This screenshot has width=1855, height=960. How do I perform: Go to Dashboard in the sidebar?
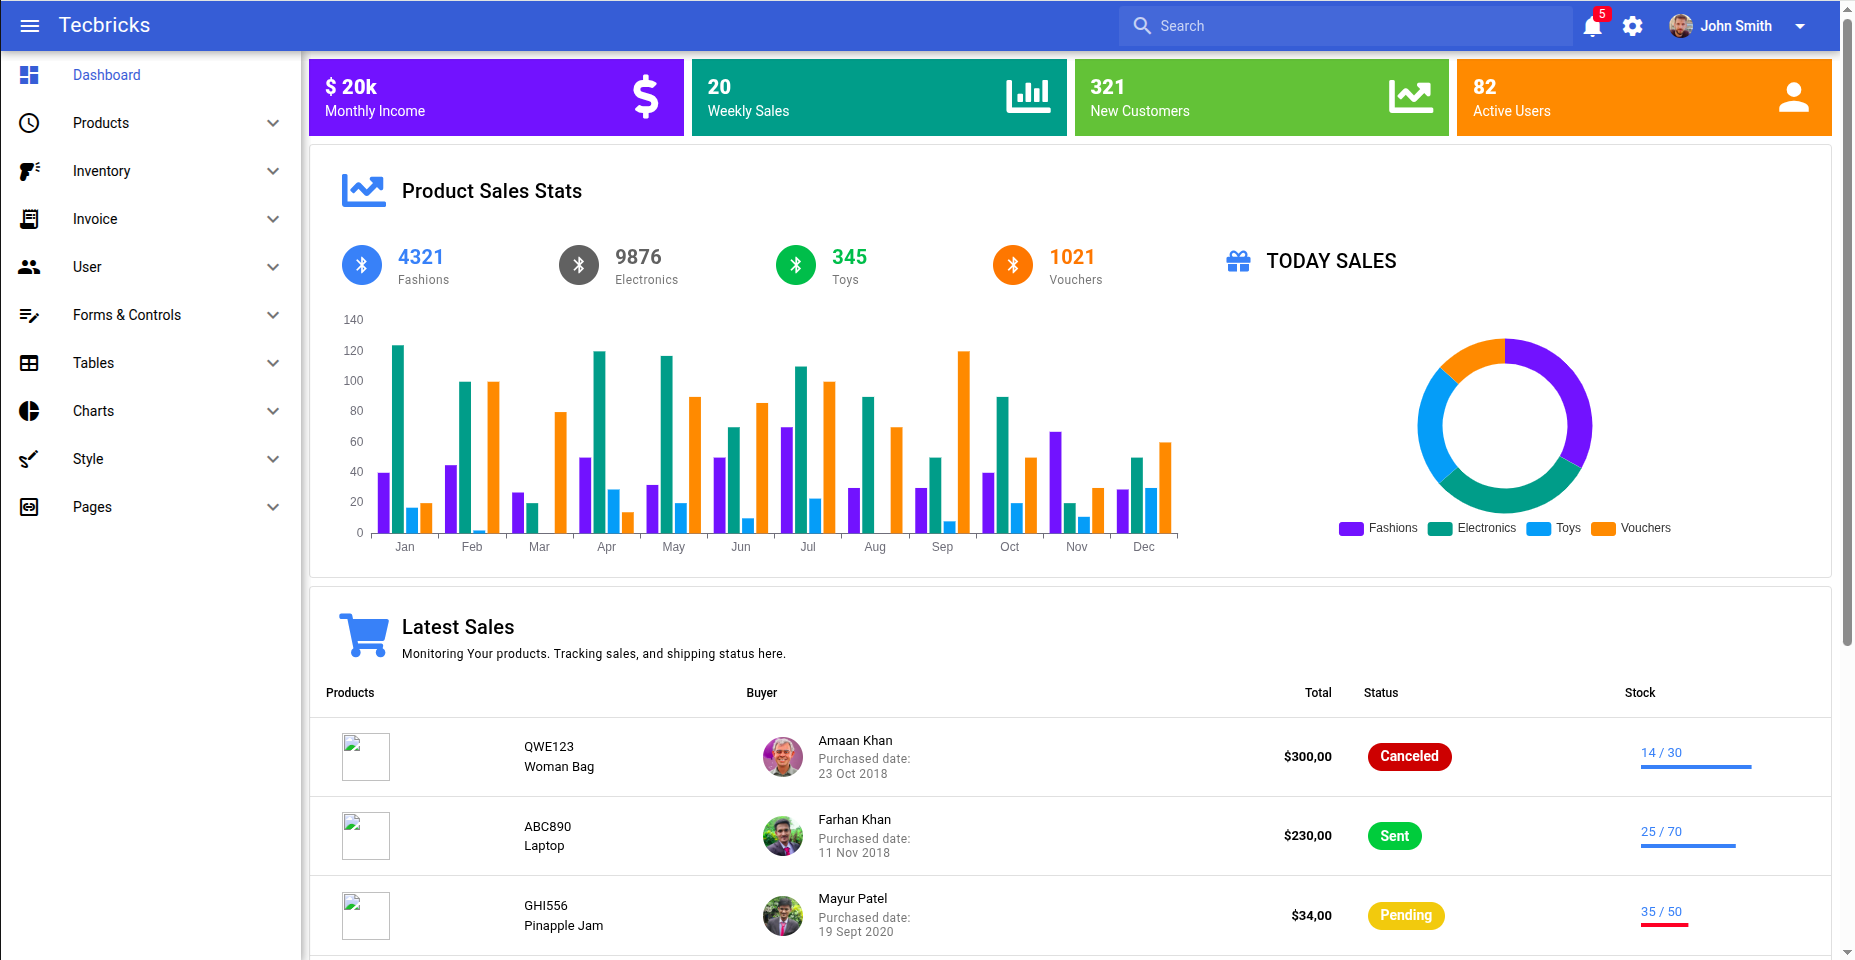[x=151, y=75]
